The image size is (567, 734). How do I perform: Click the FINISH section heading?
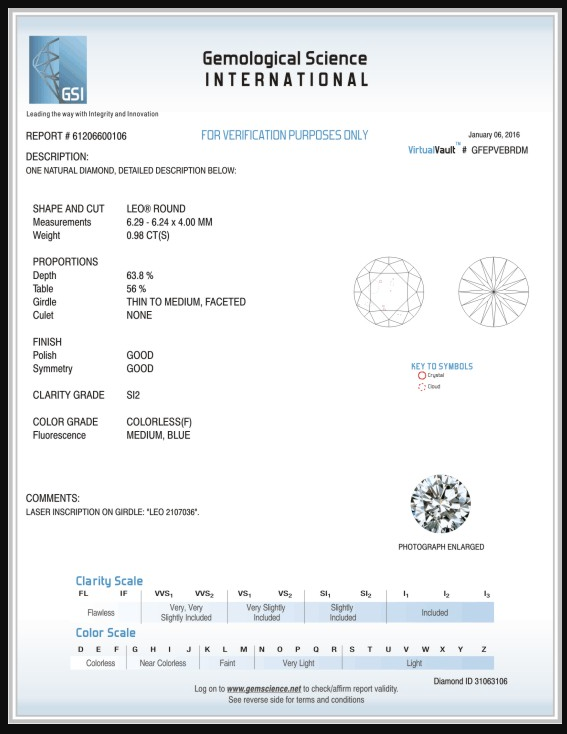47,342
